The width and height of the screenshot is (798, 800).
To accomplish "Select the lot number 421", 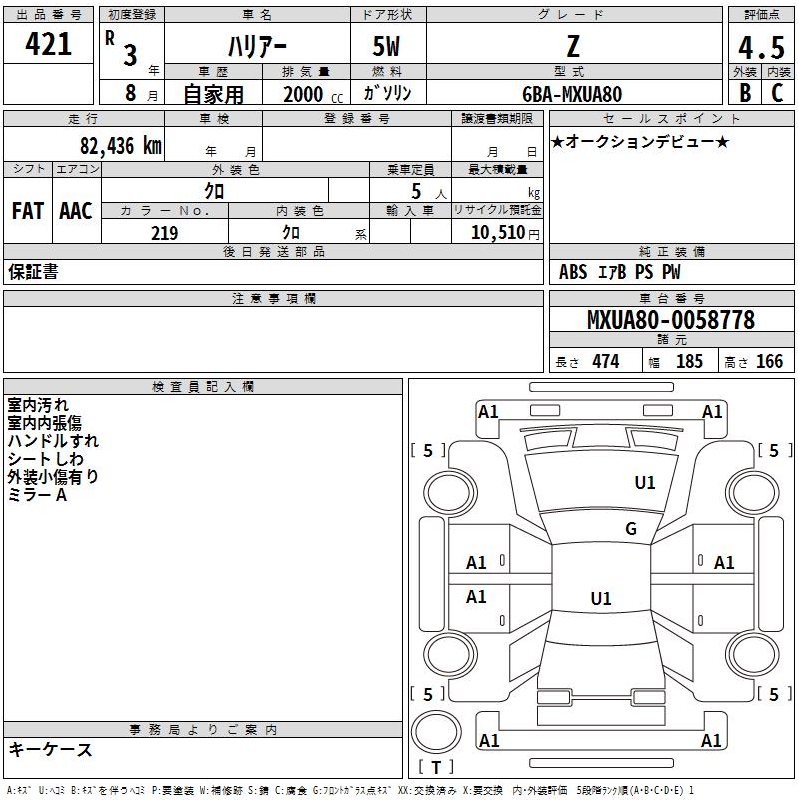I will pos(48,45).
